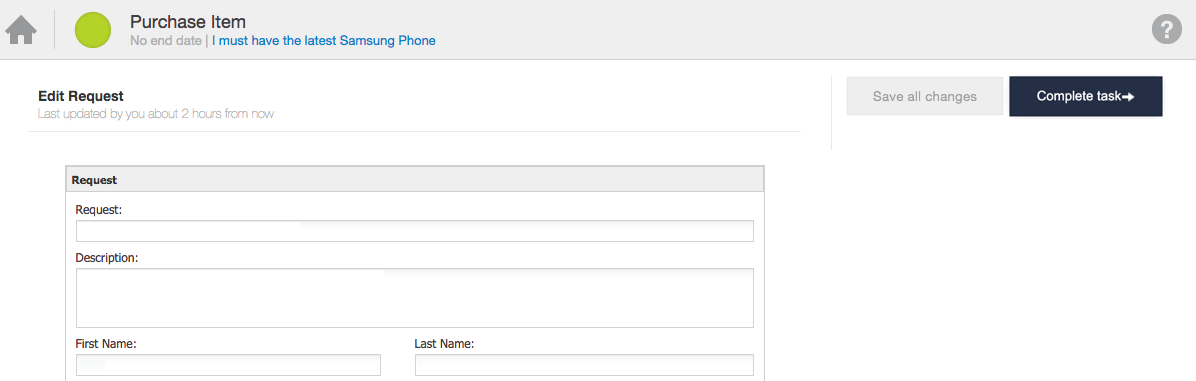Screen dimensions: 1196x381
Task: Click the green status circle icon
Action: tap(93, 30)
